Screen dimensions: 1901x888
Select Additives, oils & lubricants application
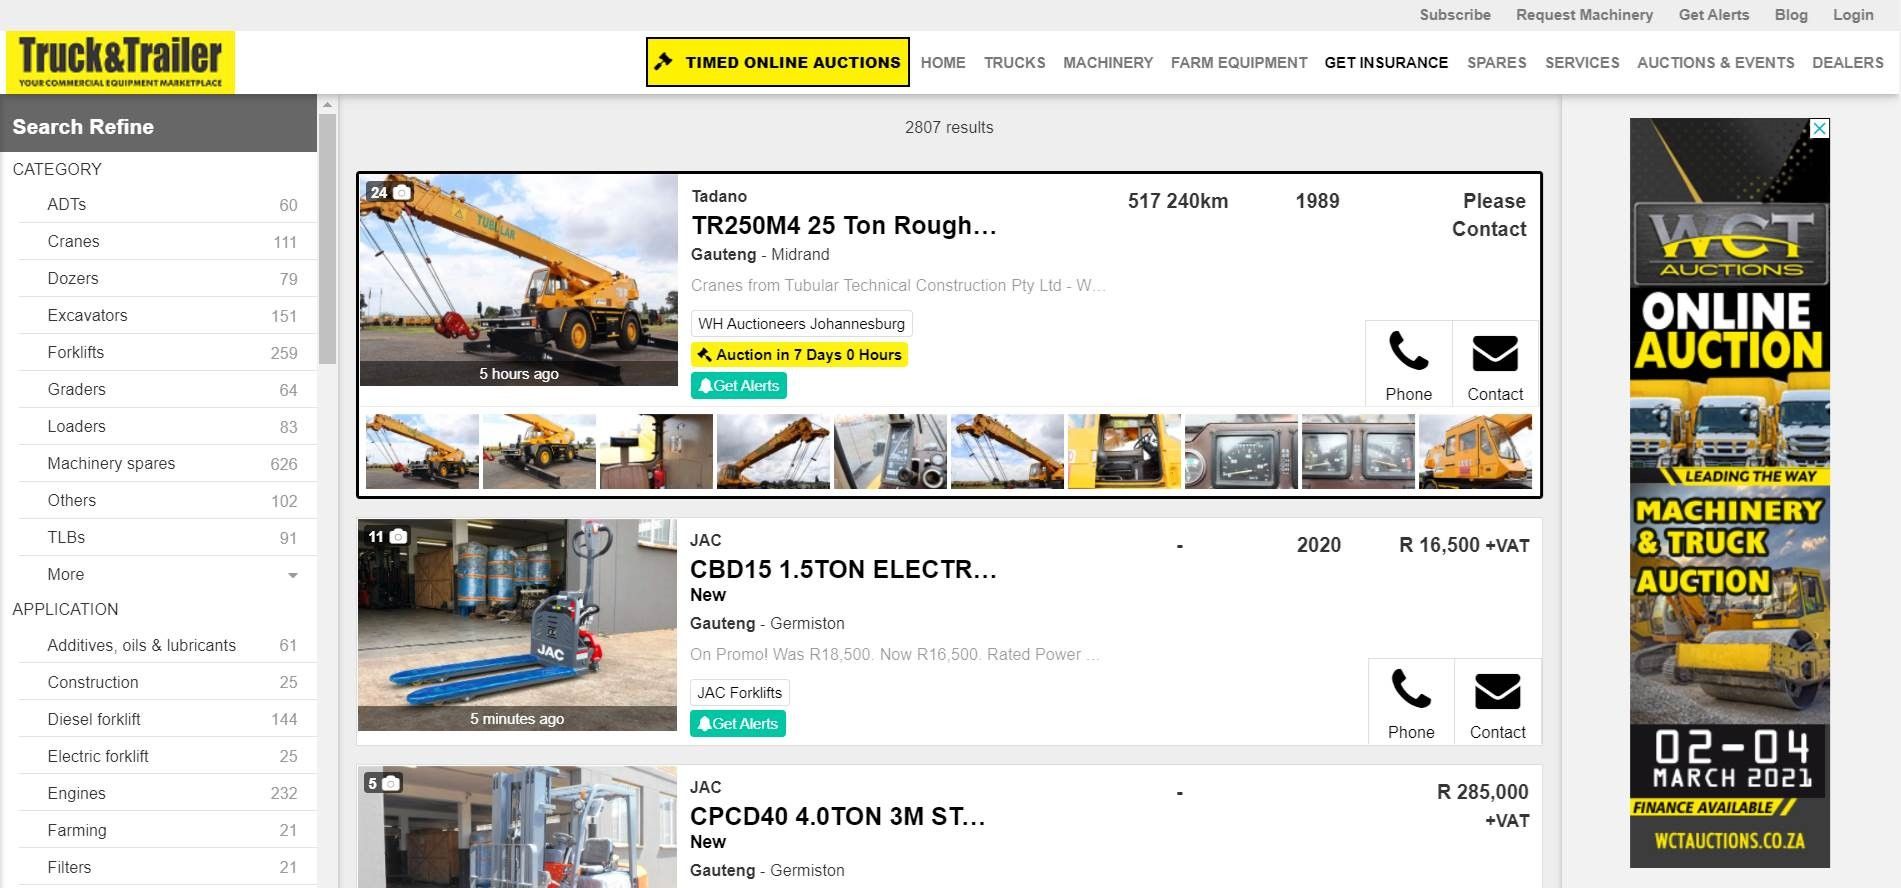(x=167, y=645)
